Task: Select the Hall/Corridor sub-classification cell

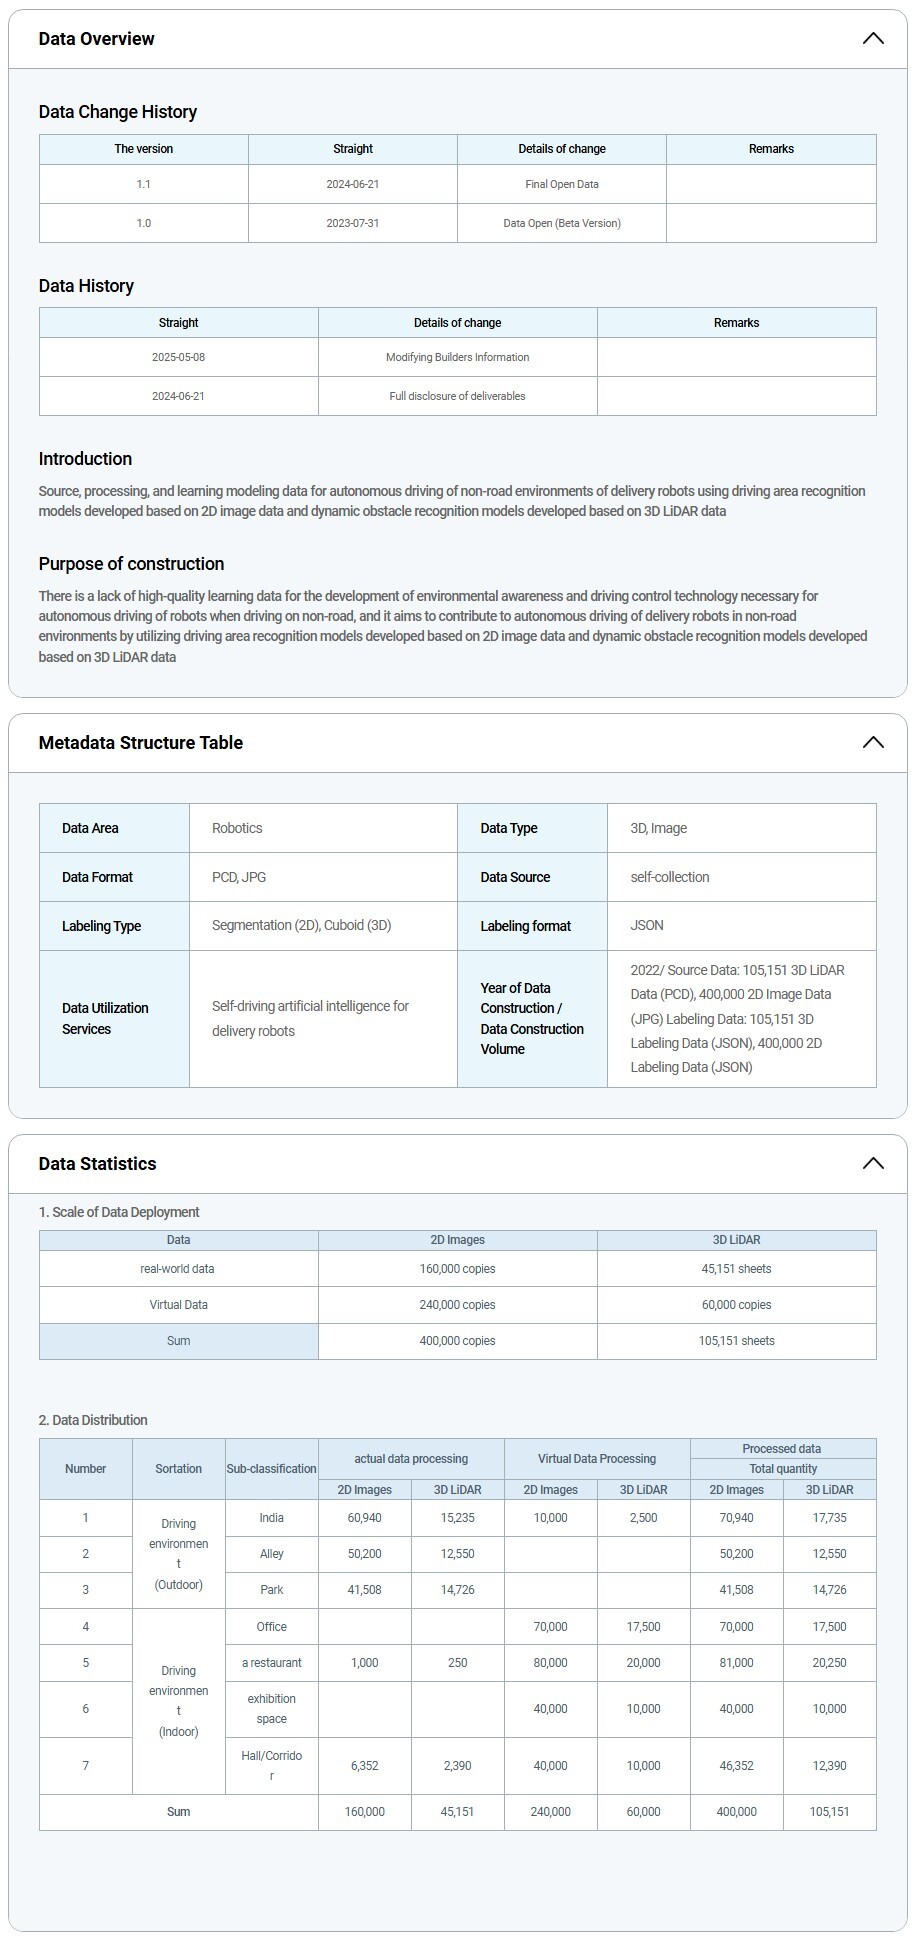Action: point(271,1765)
